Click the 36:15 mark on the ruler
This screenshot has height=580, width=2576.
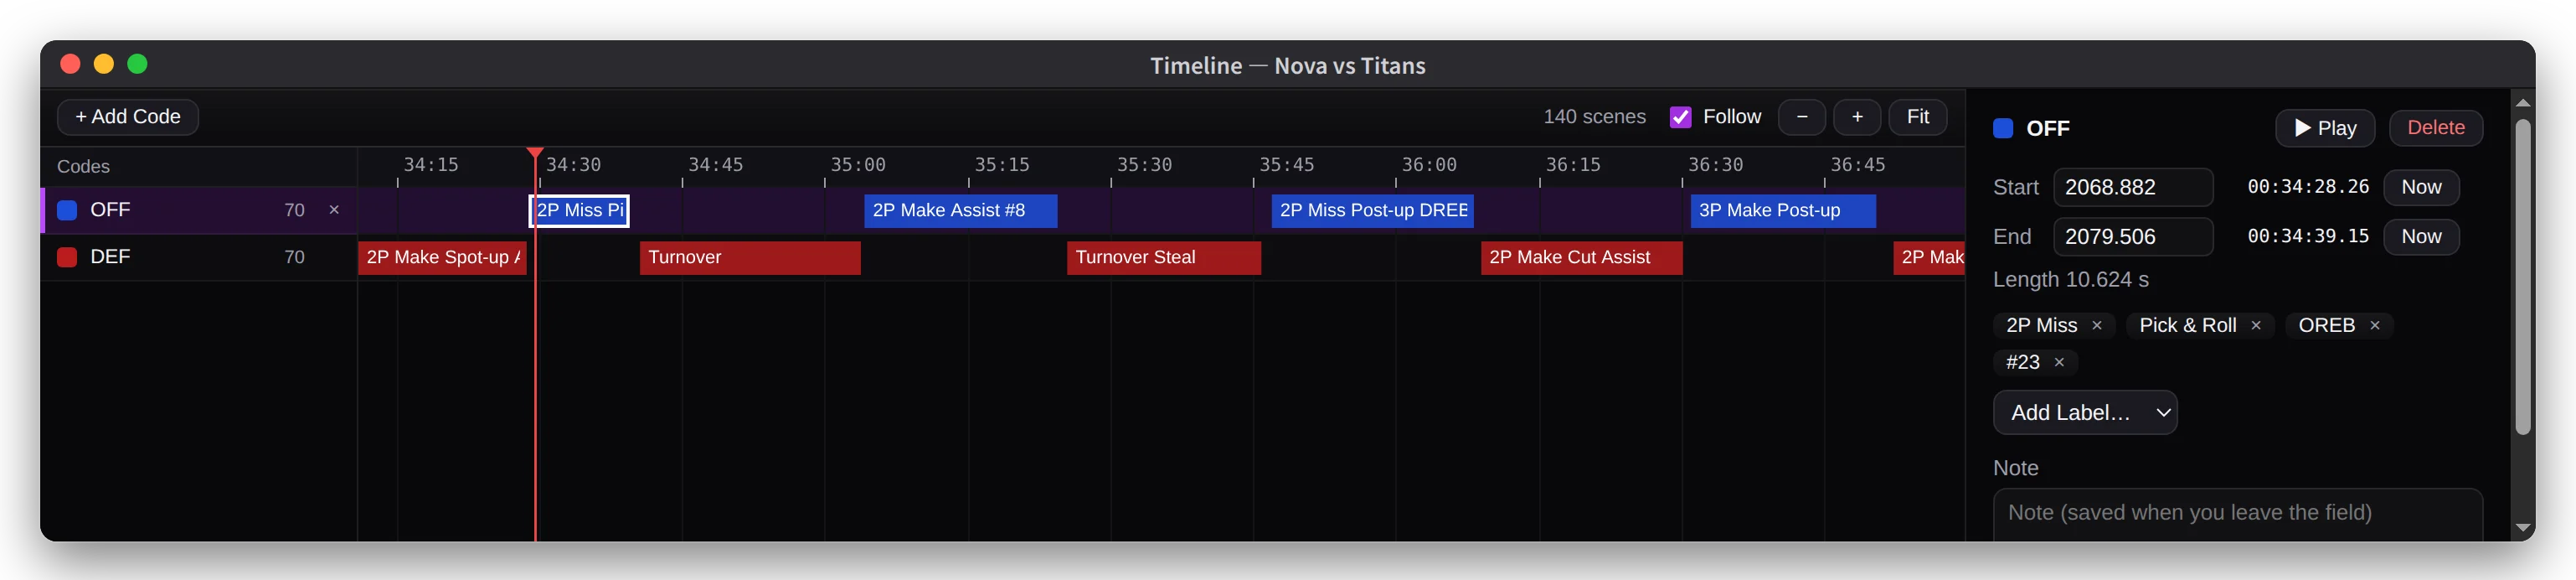[1573, 165]
